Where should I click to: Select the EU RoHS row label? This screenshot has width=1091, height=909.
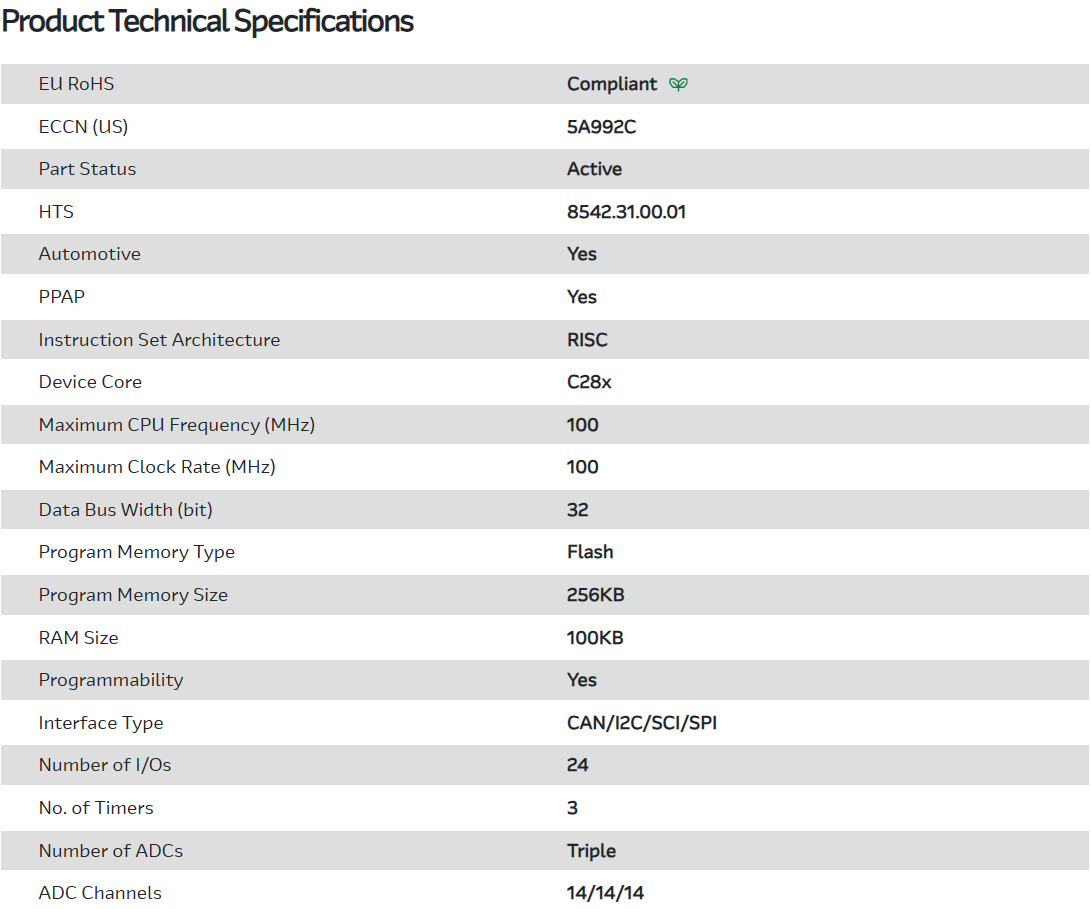click(76, 84)
